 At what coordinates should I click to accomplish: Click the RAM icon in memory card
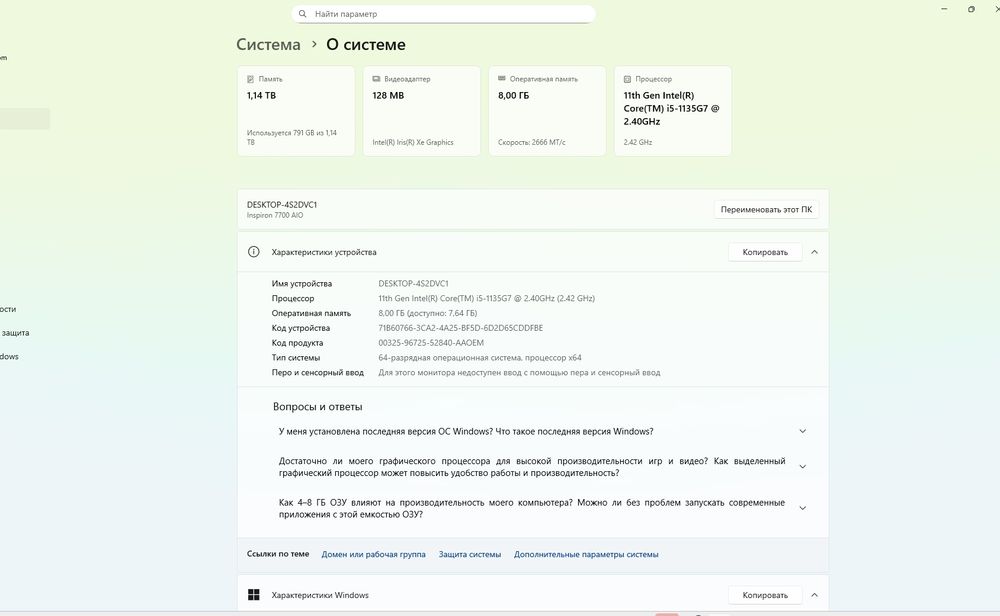502,79
